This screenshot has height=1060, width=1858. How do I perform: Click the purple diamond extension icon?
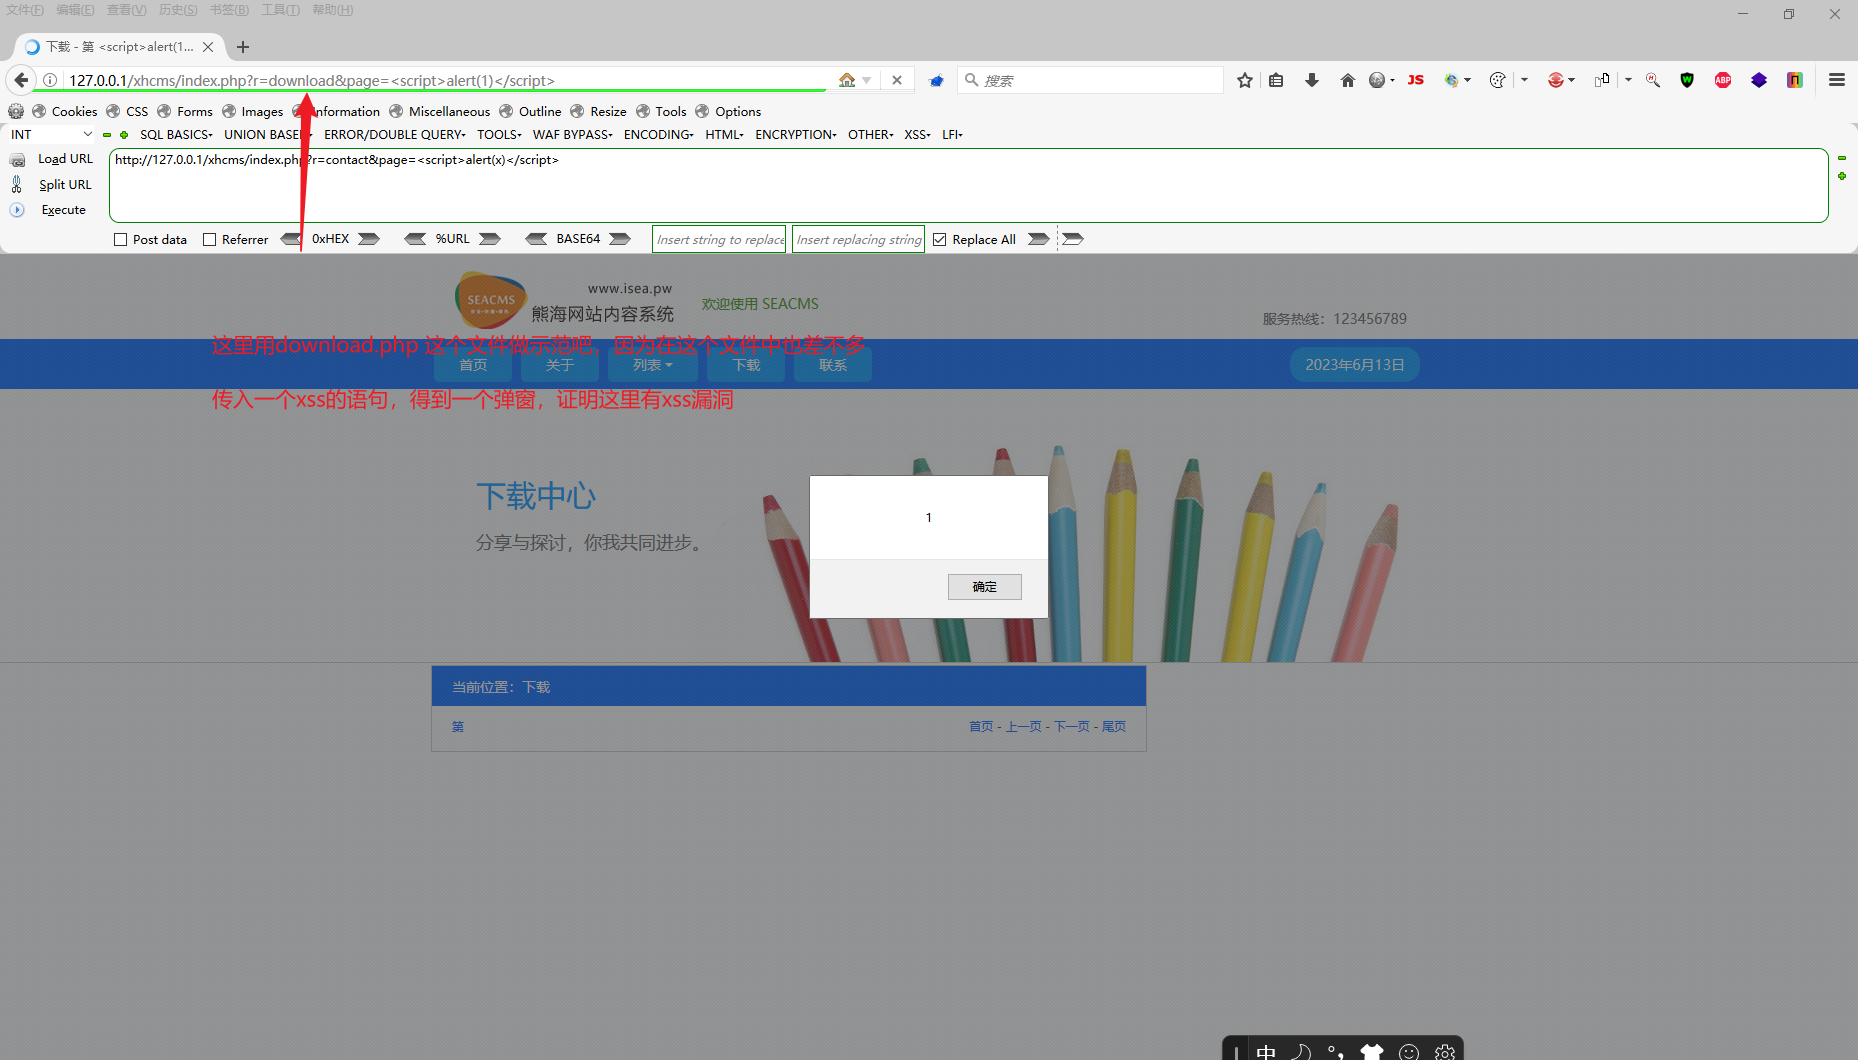click(1759, 80)
